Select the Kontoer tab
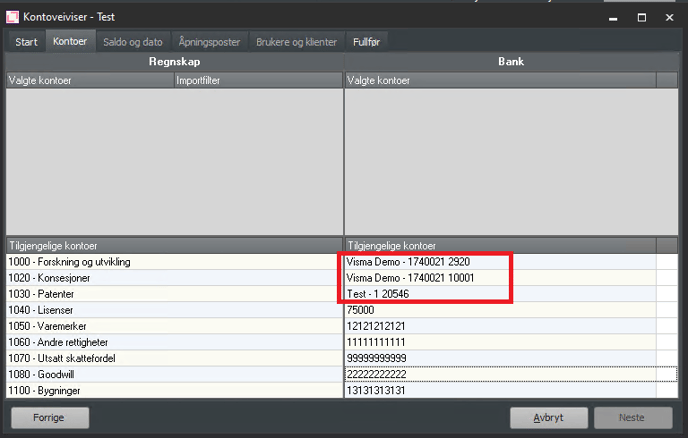This screenshot has height=438, width=688. (x=70, y=42)
